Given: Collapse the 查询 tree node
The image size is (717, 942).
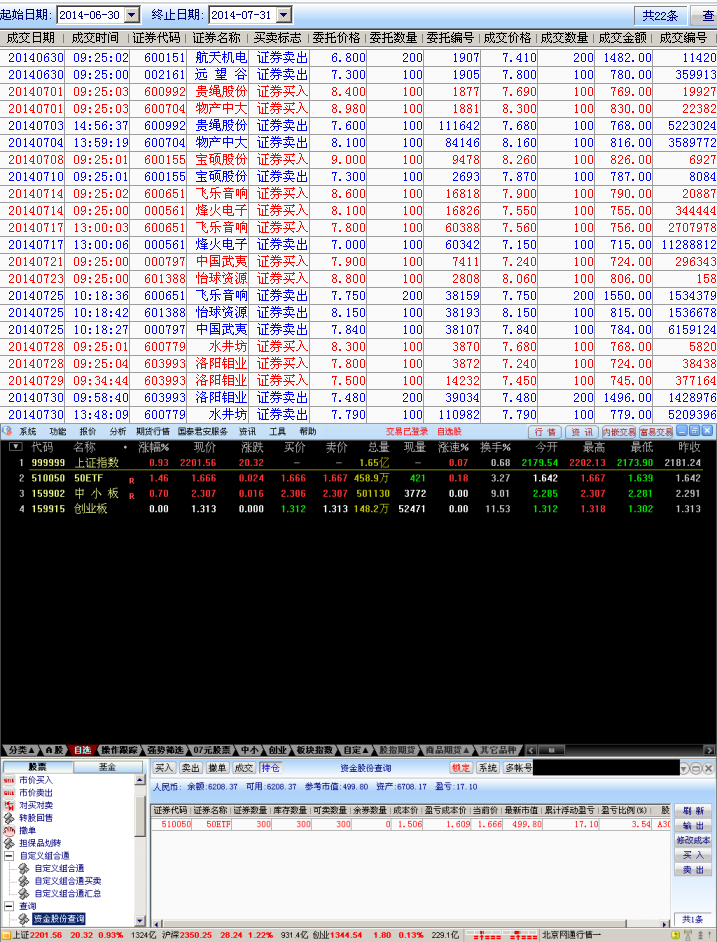Looking at the screenshot, I should tap(9, 906).
